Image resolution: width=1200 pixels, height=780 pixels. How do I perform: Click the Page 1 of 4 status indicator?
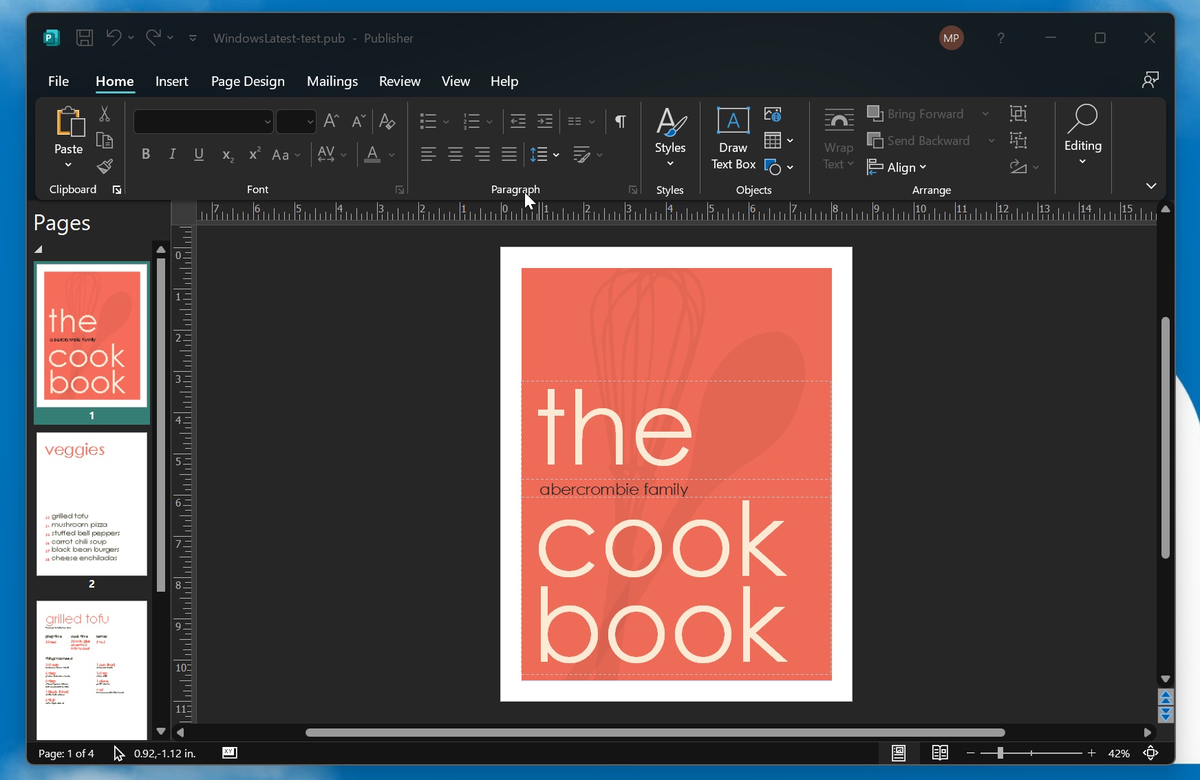pos(66,753)
